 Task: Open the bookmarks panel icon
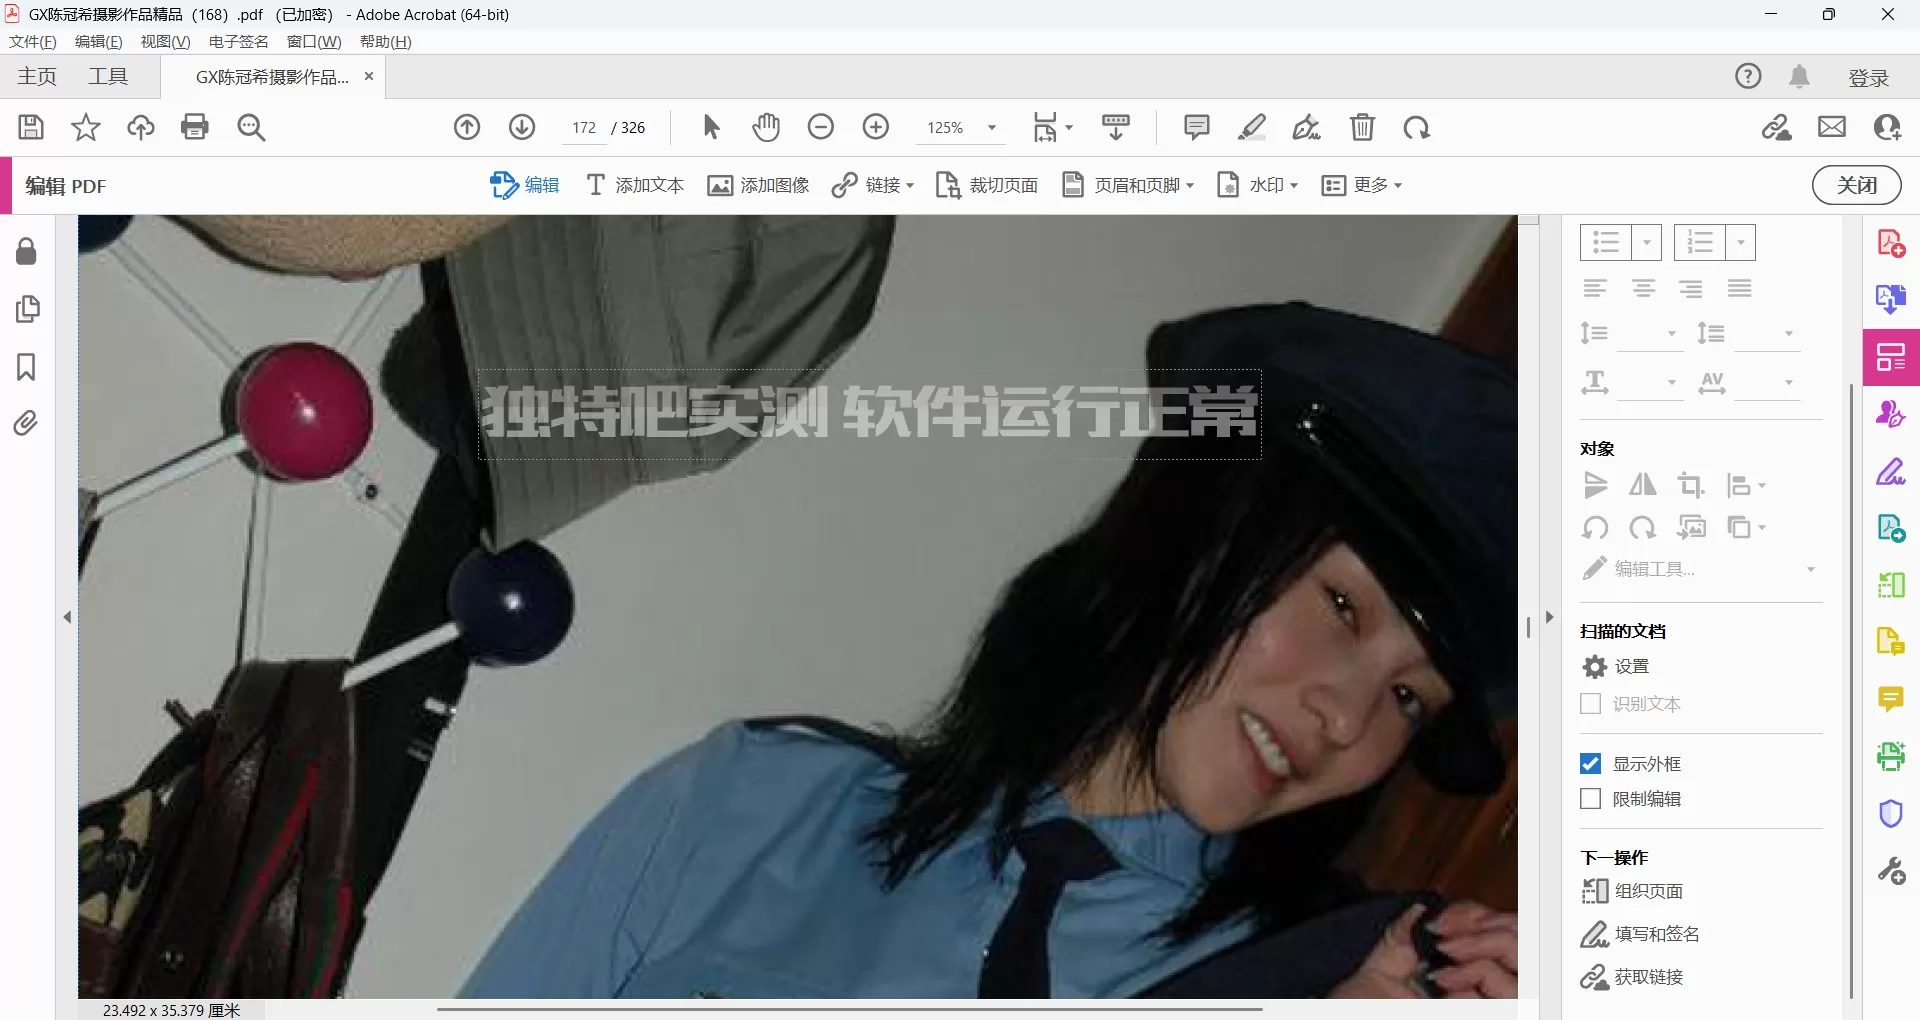pyautogui.click(x=25, y=368)
